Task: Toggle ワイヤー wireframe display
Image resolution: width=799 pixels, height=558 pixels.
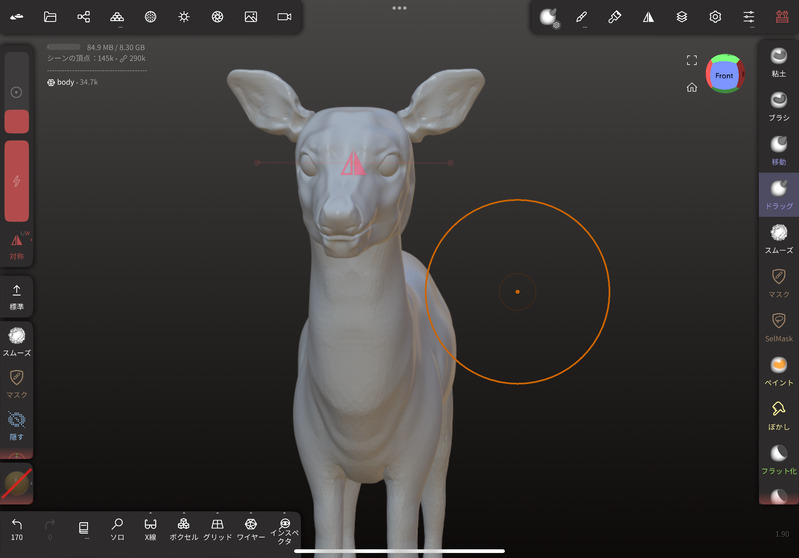Action: click(x=251, y=529)
